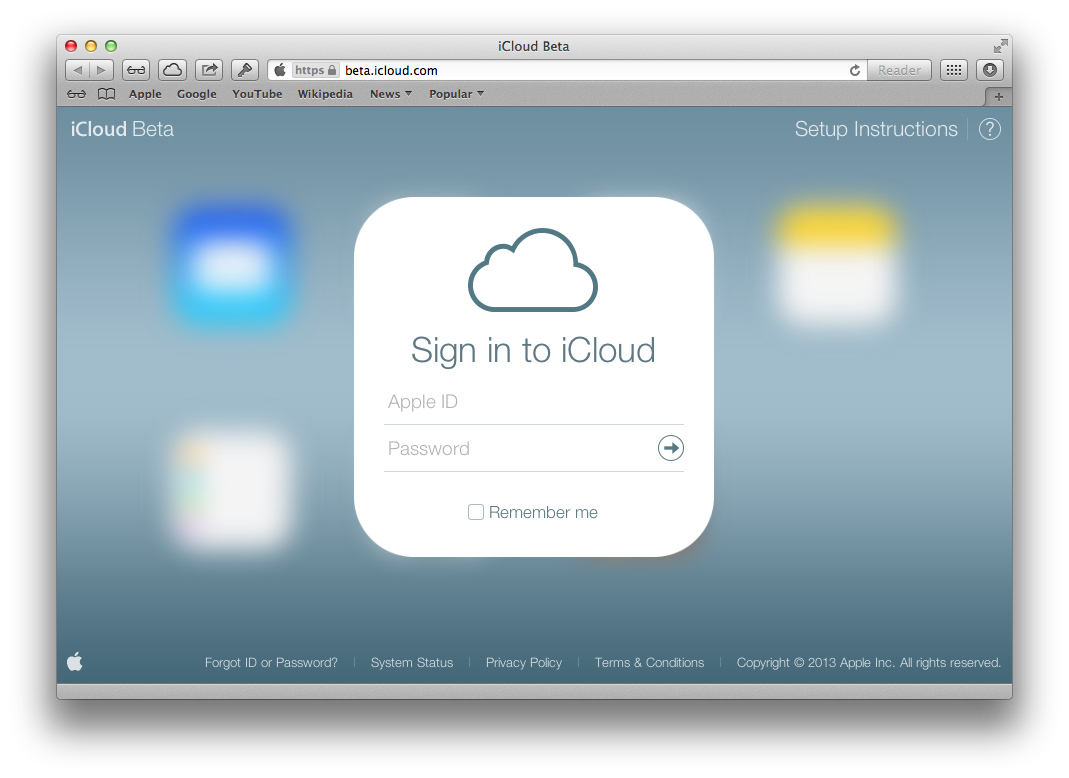The image size is (1069, 778).
Task: Enable the Remember me checkbox
Action: (x=476, y=512)
